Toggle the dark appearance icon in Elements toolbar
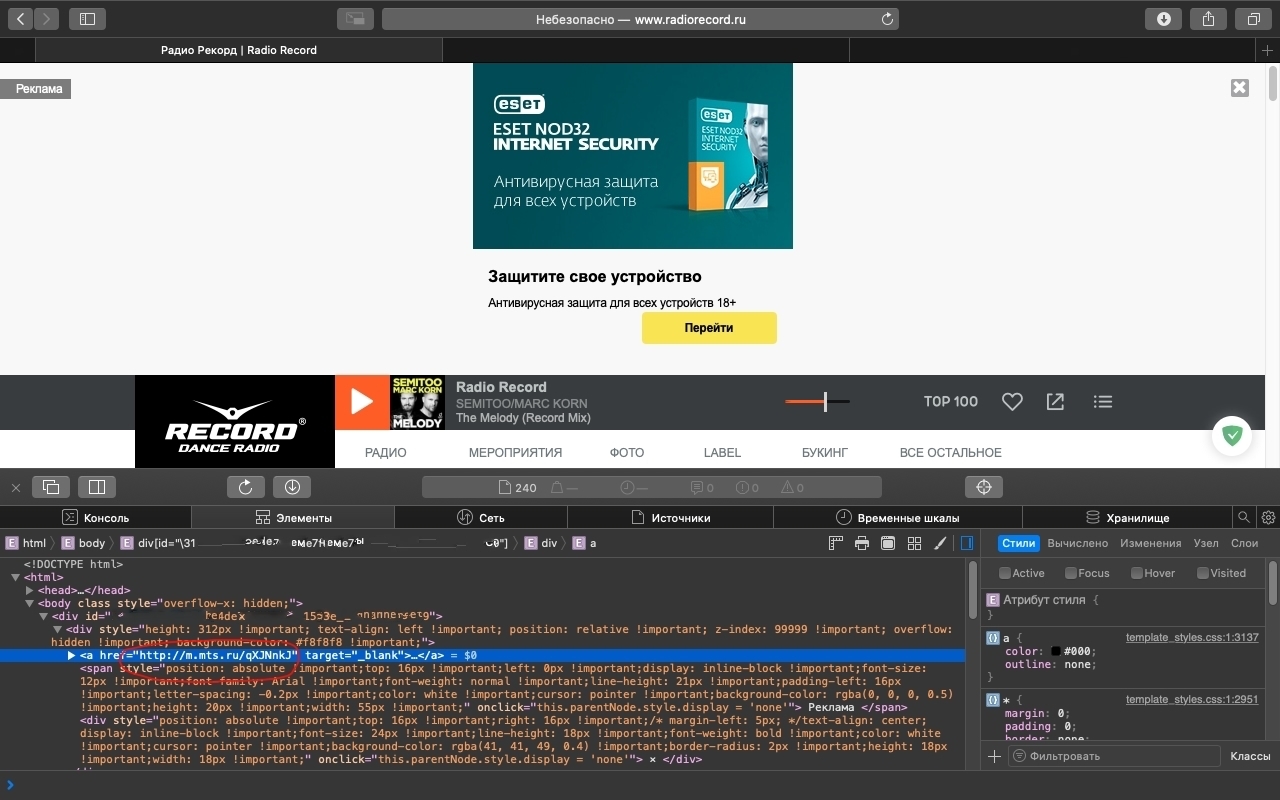Viewport: 1280px width, 800px height. [888, 543]
